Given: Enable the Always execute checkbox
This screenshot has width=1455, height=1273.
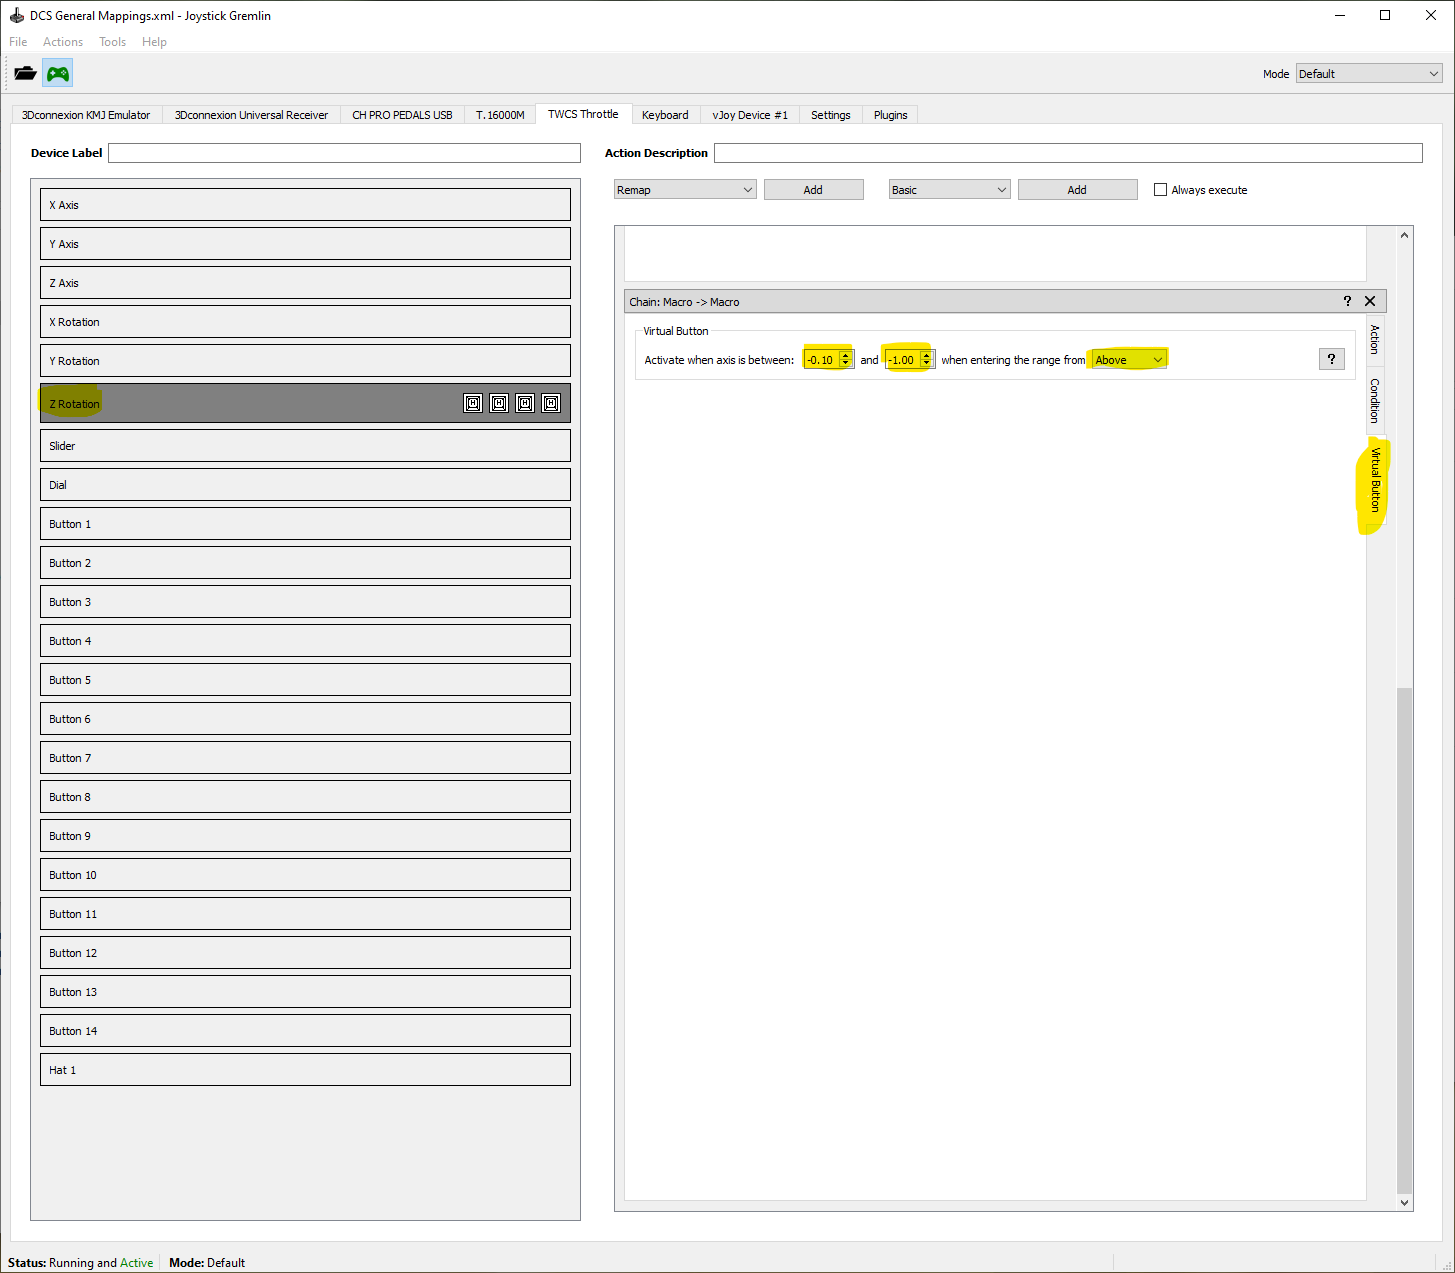Looking at the screenshot, I should (1160, 190).
